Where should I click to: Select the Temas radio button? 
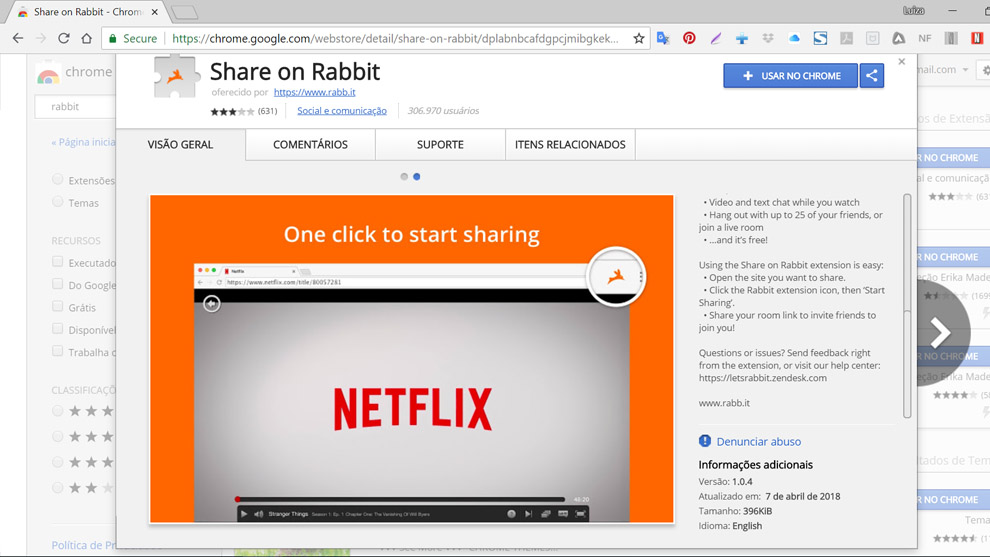pyautogui.click(x=57, y=201)
